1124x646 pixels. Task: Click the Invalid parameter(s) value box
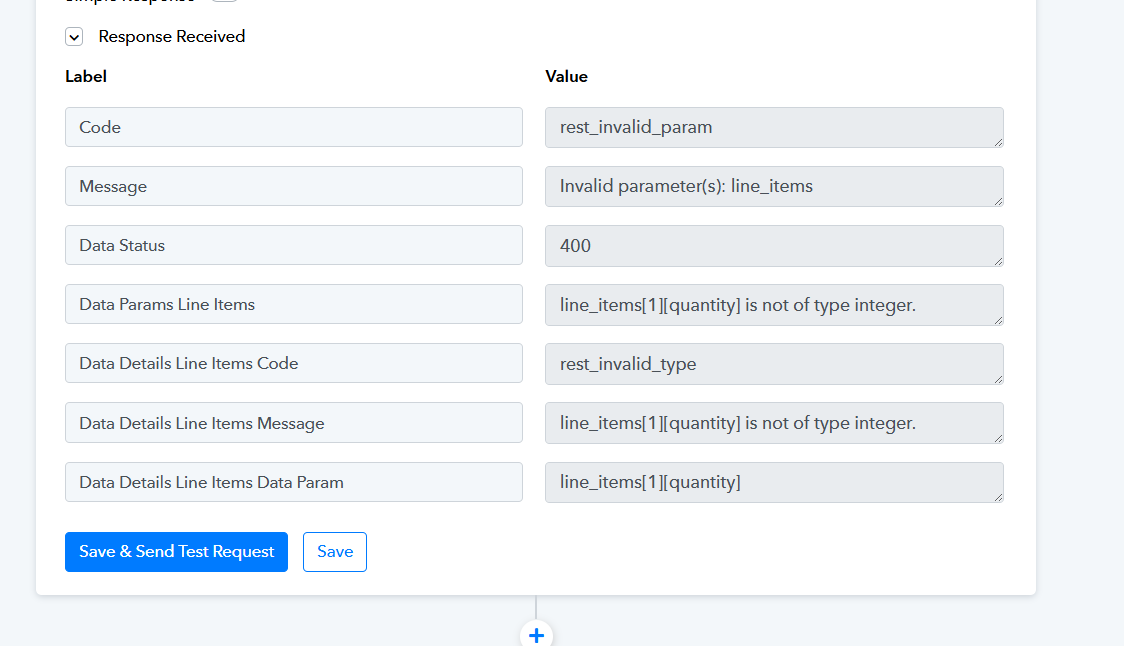[x=774, y=186]
